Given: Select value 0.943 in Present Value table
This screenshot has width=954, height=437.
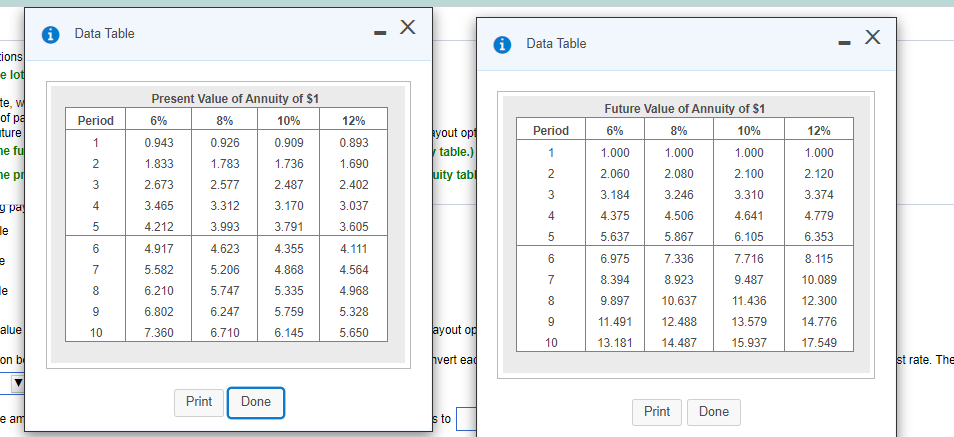Looking at the screenshot, I should tap(159, 143).
